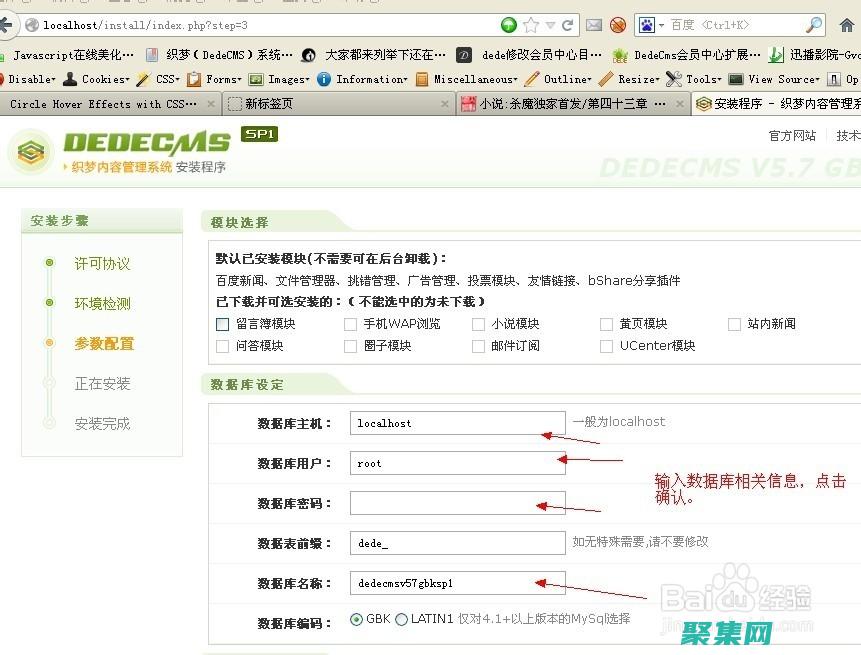Click the green Go arrow beside the address bar

tap(508, 25)
